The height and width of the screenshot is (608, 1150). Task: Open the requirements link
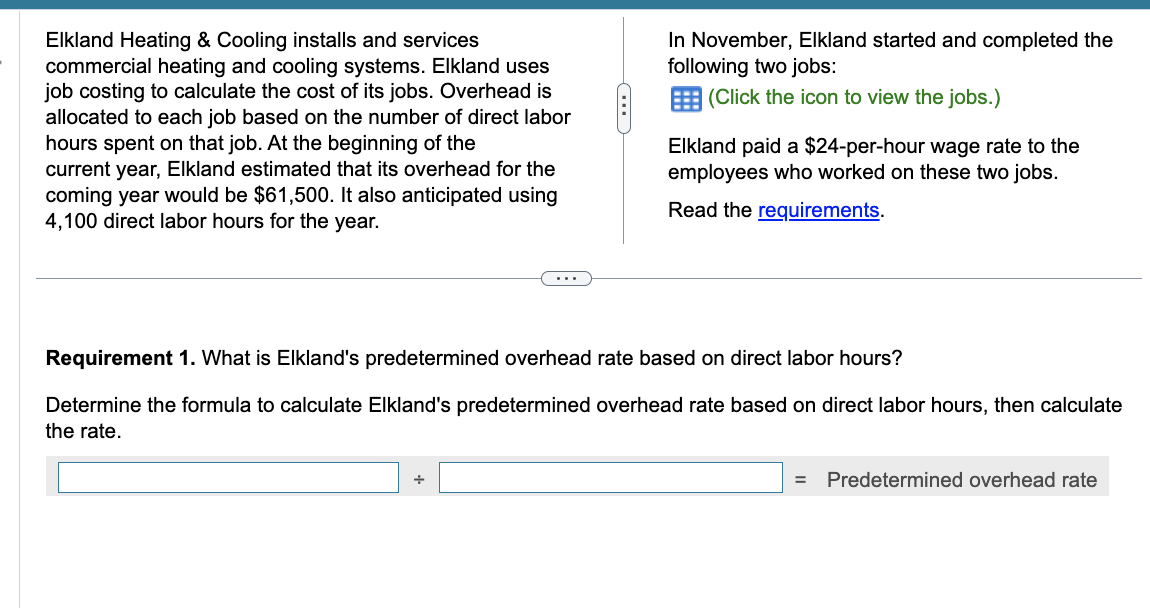coord(818,210)
